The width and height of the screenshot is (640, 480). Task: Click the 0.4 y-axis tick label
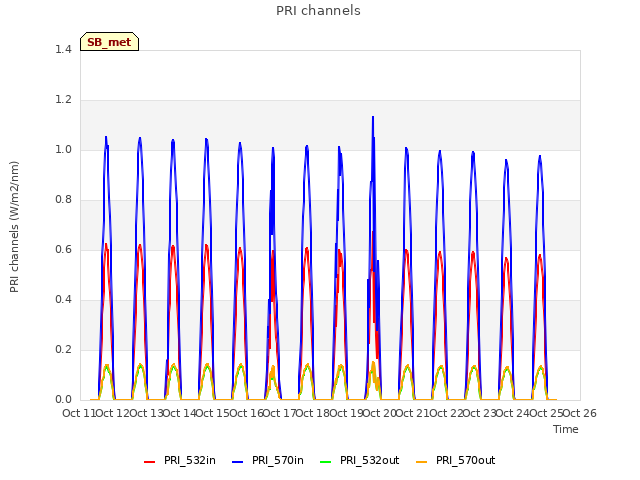click(x=63, y=300)
